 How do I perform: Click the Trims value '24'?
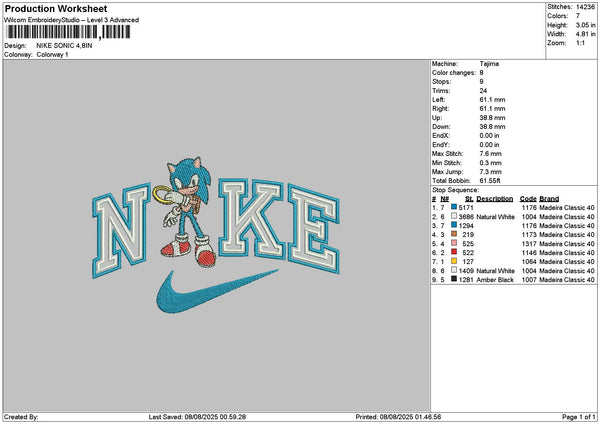[x=483, y=91]
